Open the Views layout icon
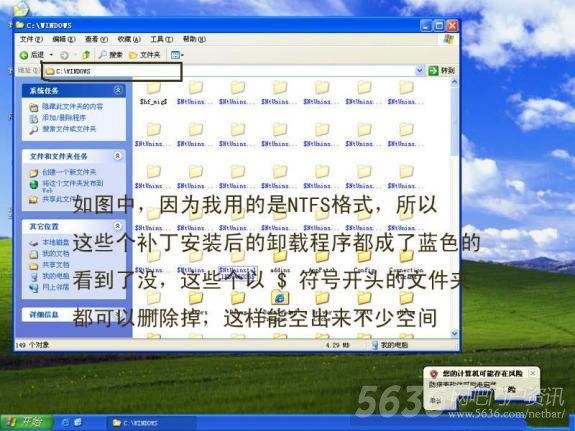This screenshot has height=431, width=575. coord(177,55)
